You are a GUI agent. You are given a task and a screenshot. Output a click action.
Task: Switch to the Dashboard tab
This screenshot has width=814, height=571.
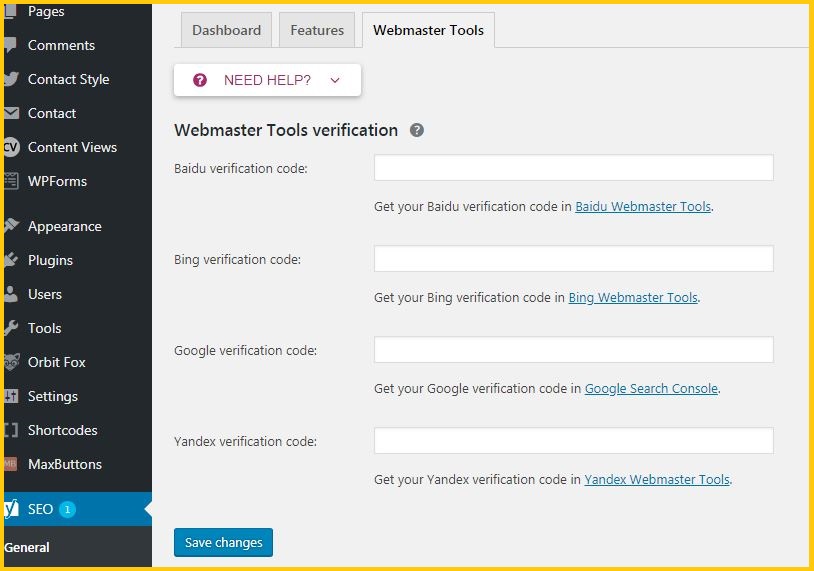point(226,30)
